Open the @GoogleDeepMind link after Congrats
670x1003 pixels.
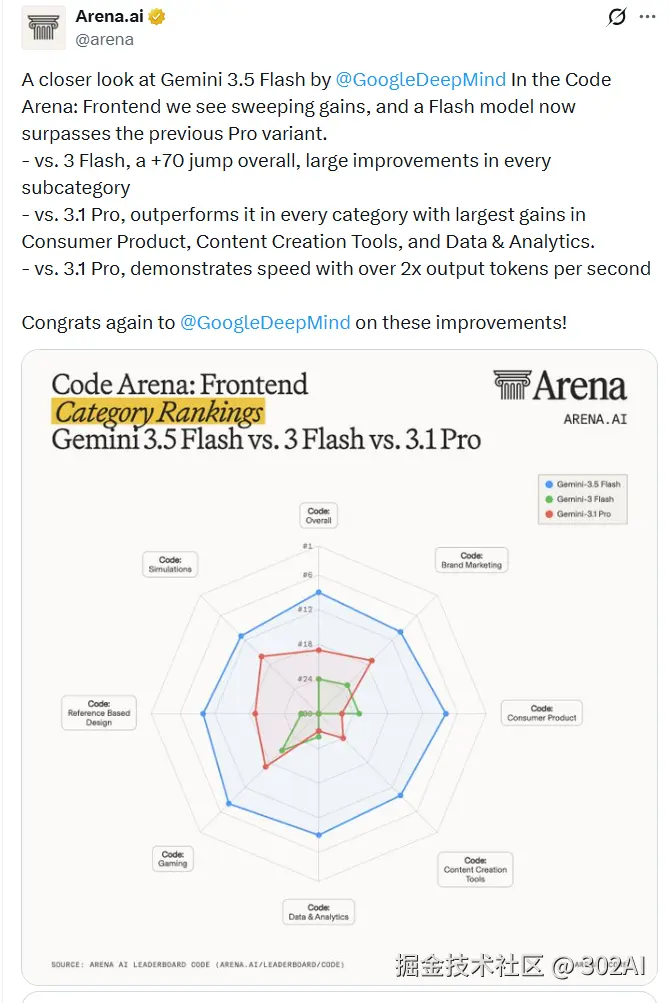pyautogui.click(x=265, y=322)
